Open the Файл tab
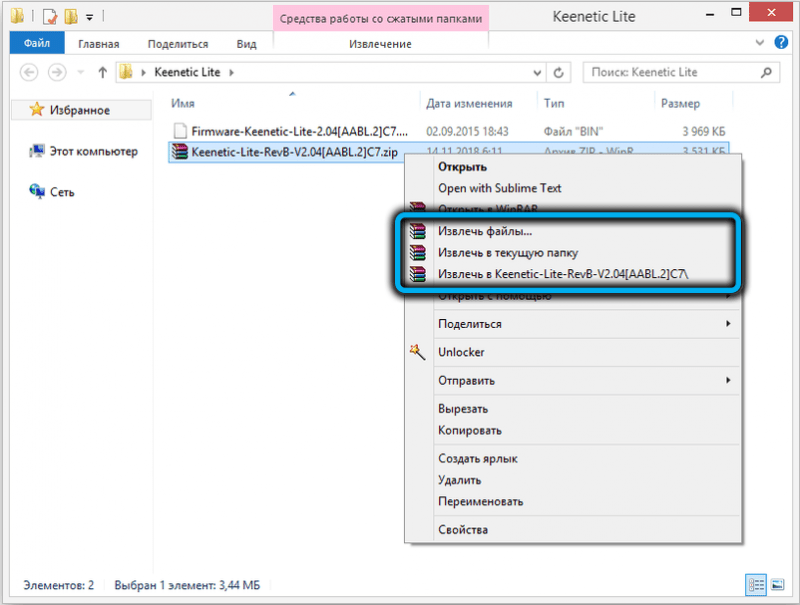The image size is (800, 605). pyautogui.click(x=37, y=43)
